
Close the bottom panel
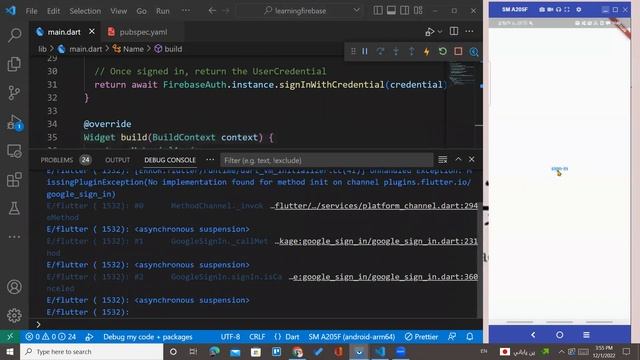coord(471,160)
